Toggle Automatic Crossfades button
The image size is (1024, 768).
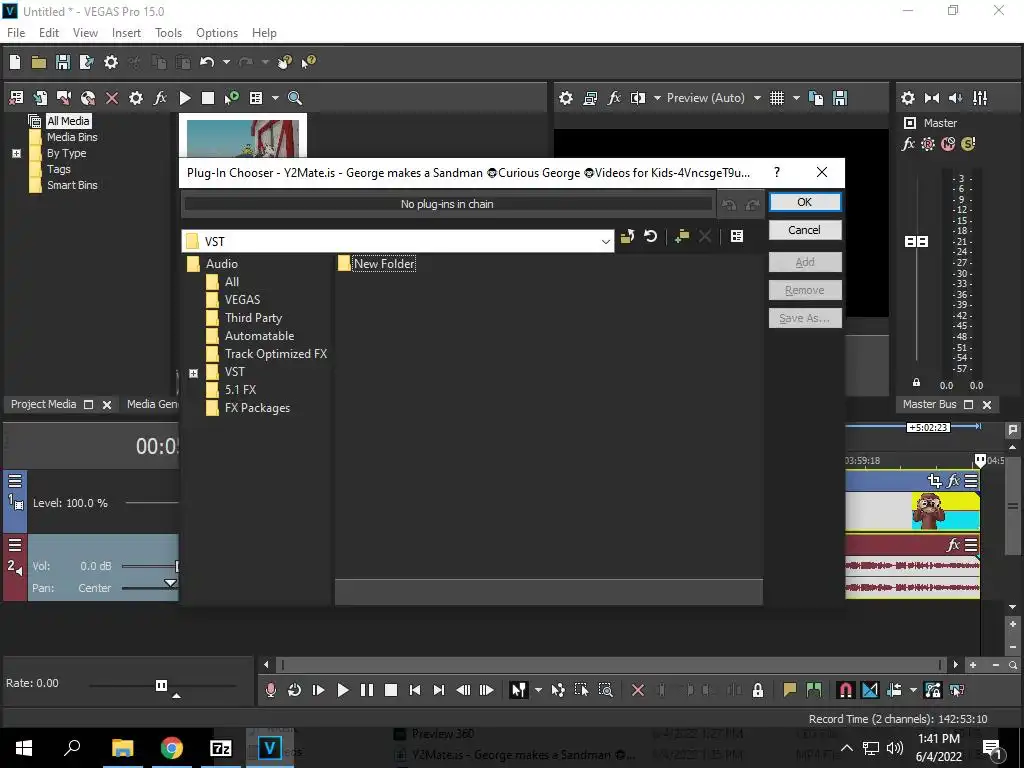[x=870, y=690]
